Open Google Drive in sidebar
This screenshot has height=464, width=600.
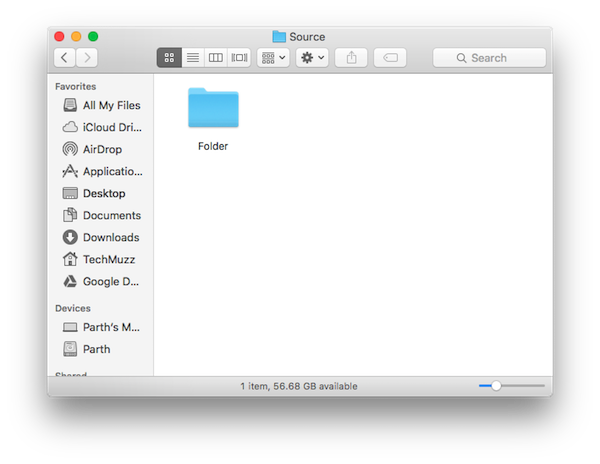102,282
